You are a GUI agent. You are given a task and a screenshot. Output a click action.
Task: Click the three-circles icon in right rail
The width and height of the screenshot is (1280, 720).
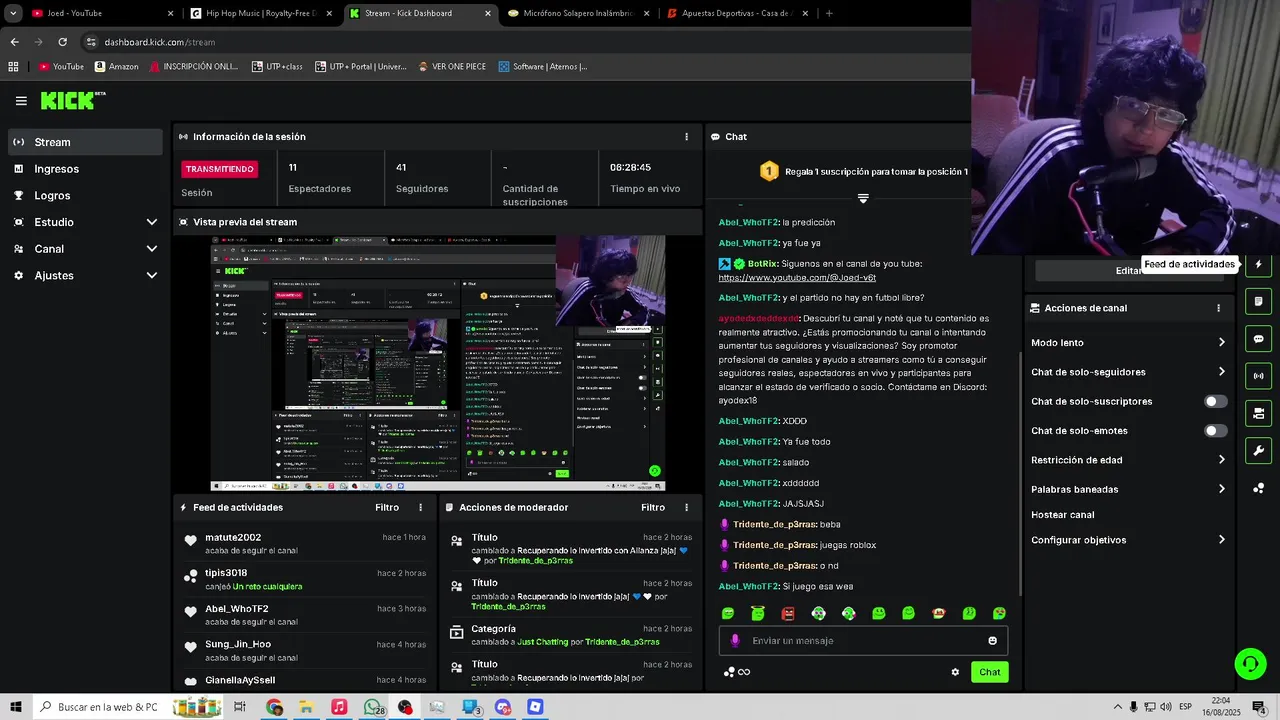[x=1258, y=488]
